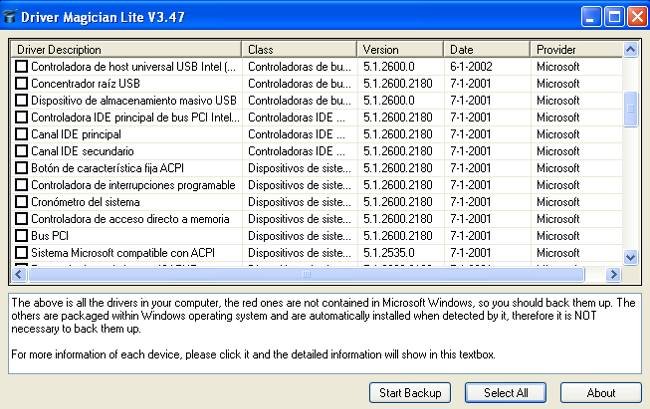
Task: Tick the Canal IDE principal checkbox
Action: pos(21,134)
